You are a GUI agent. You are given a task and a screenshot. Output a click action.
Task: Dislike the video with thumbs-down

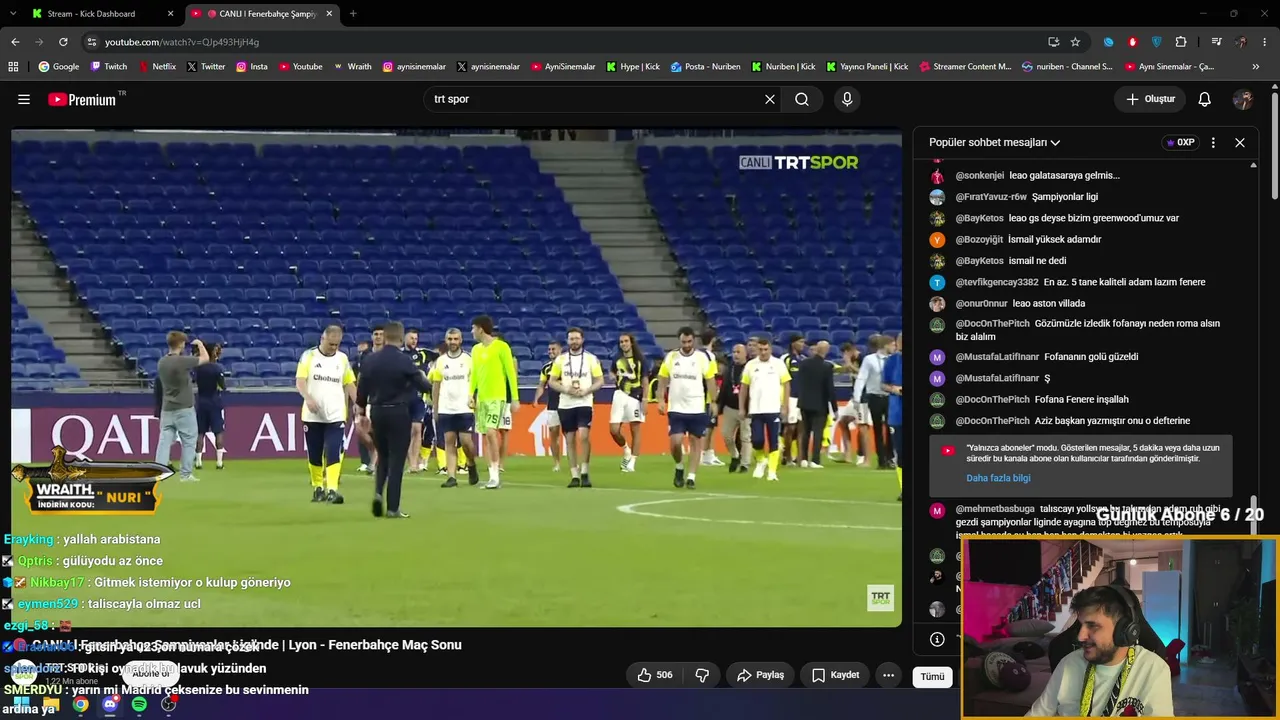click(702, 675)
